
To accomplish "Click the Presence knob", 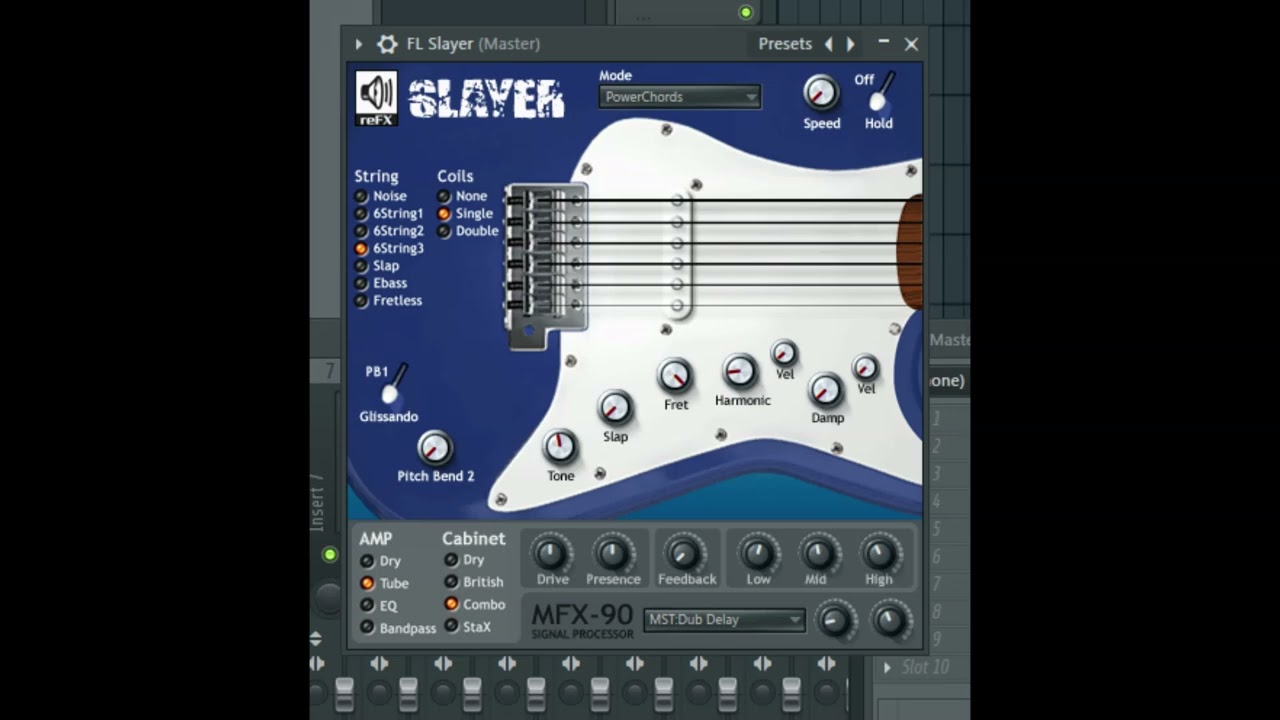I will click(x=613, y=553).
